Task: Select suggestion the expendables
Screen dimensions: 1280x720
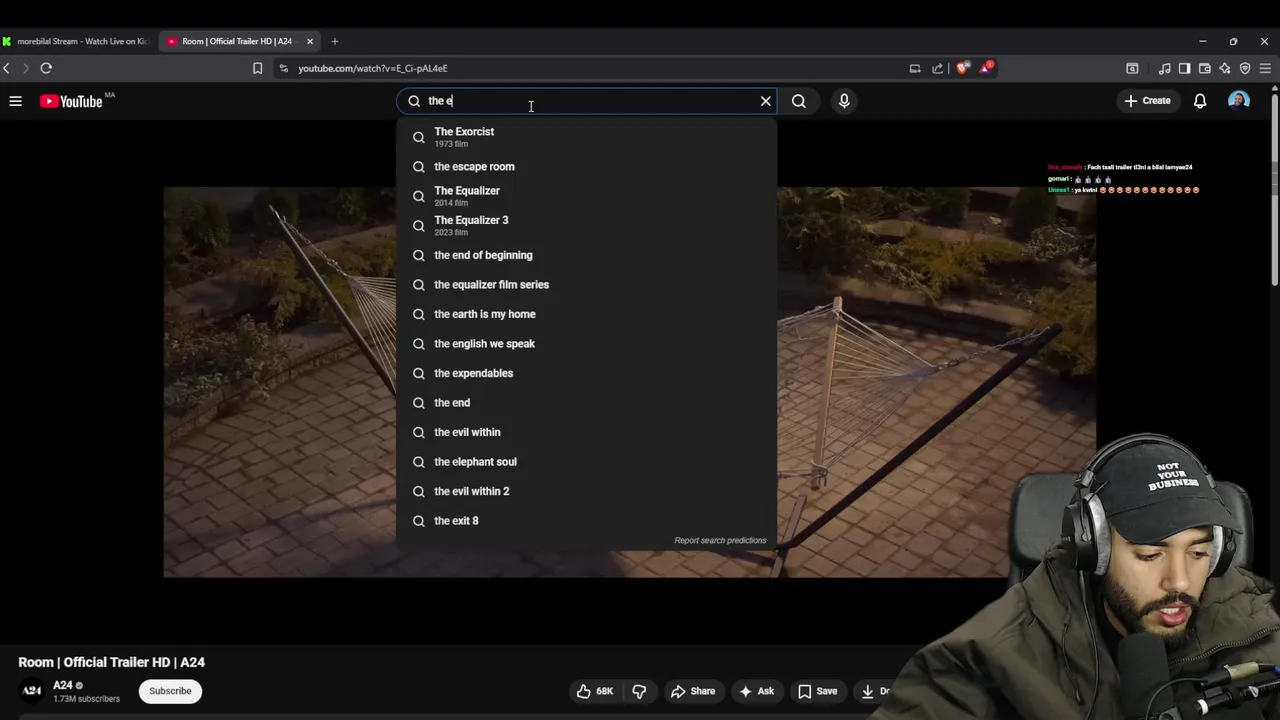Action: click(586, 373)
